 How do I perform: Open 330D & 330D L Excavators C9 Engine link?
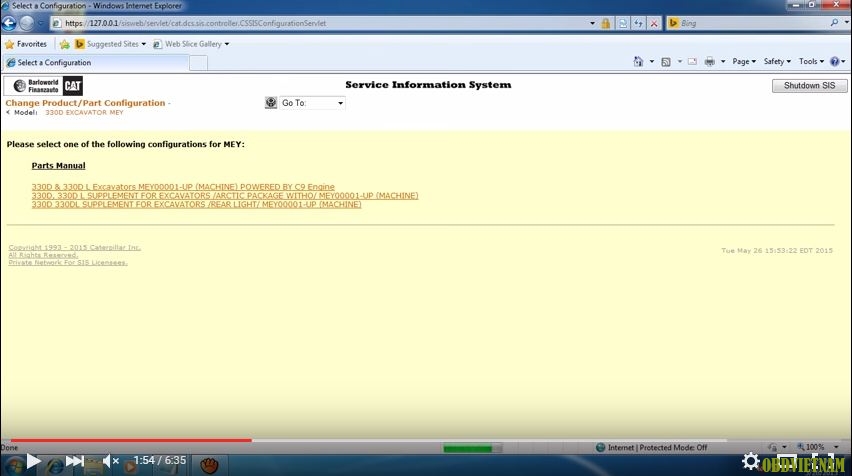[x=183, y=187]
